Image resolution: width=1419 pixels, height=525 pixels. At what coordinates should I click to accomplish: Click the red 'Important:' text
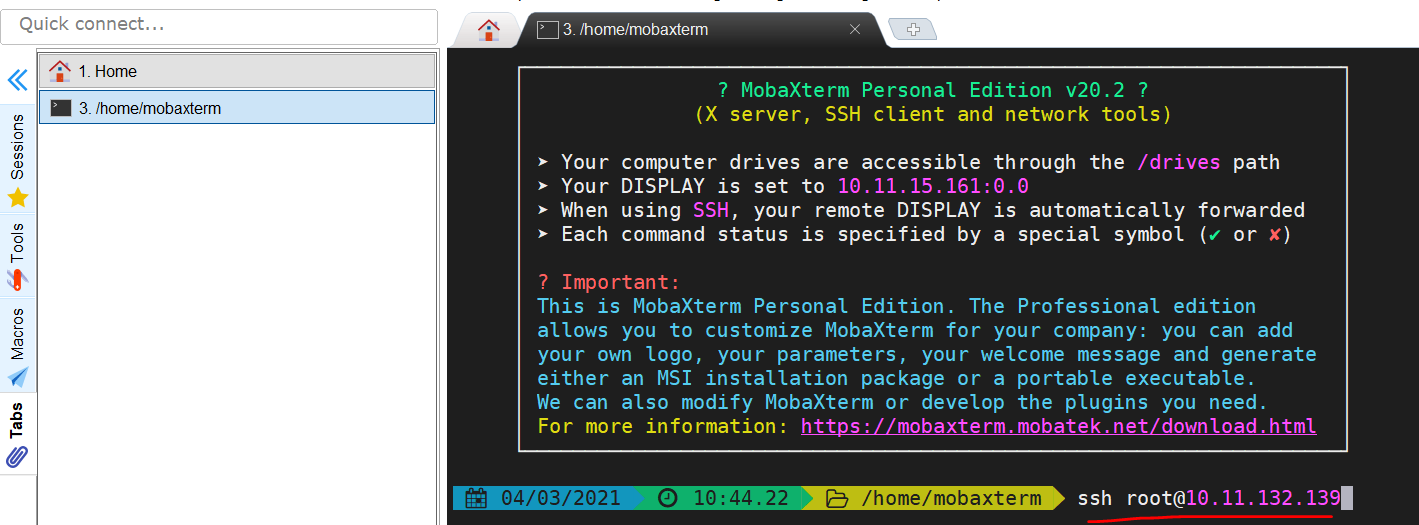pos(620,282)
